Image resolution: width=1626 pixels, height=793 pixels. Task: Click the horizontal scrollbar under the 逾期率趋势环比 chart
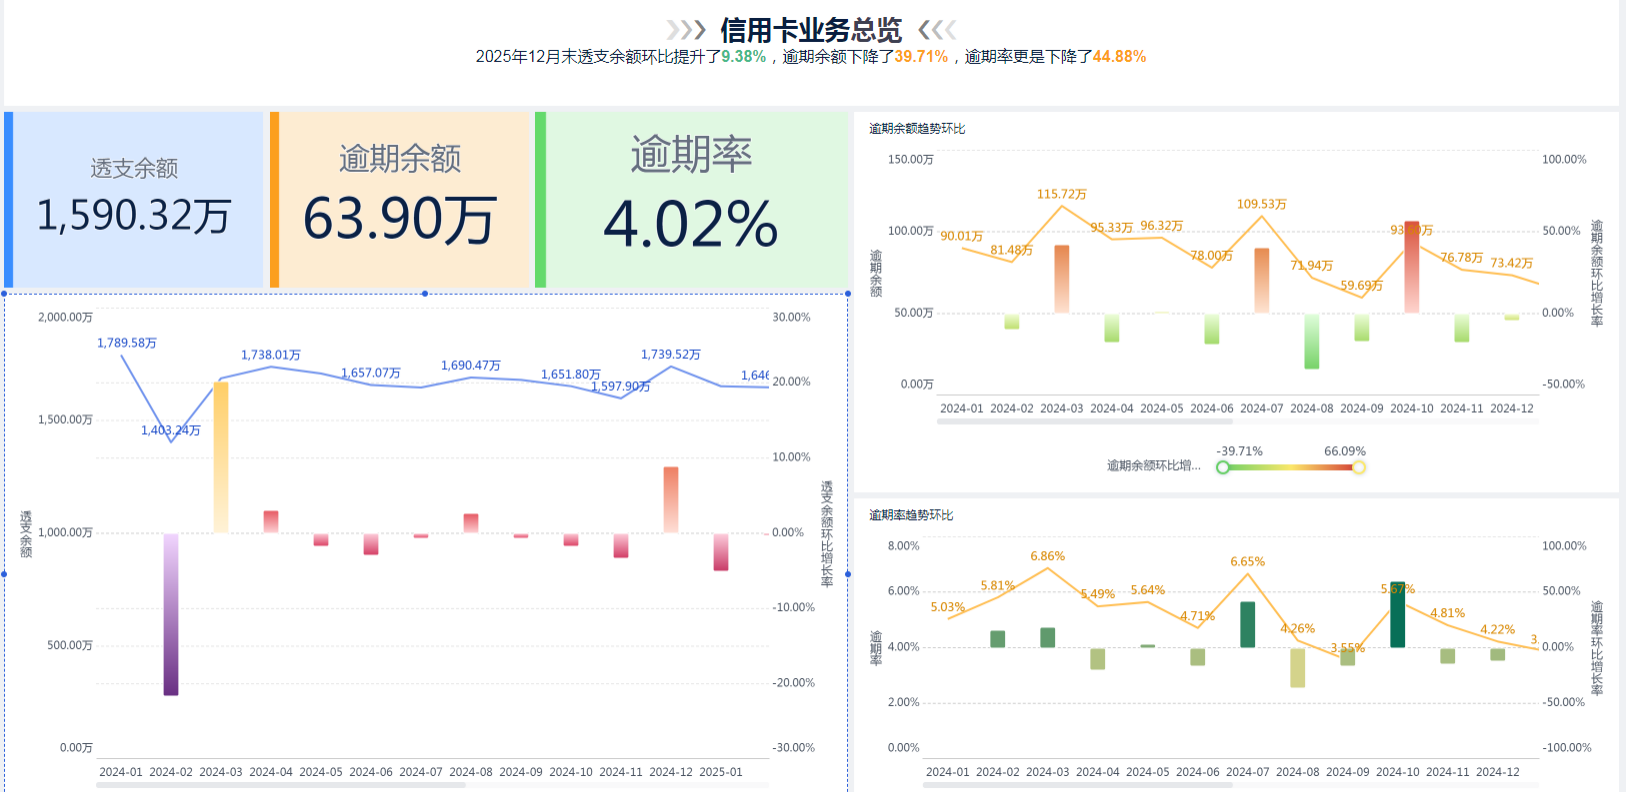(1077, 786)
